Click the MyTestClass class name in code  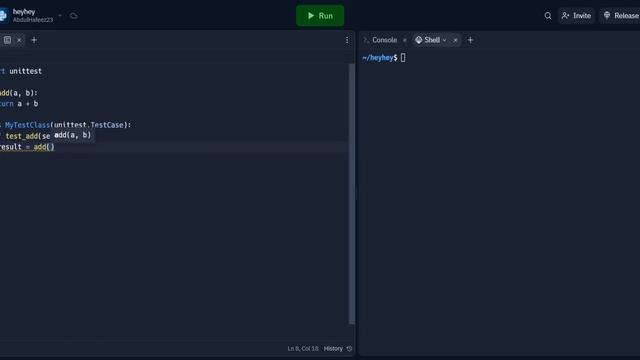coord(27,125)
